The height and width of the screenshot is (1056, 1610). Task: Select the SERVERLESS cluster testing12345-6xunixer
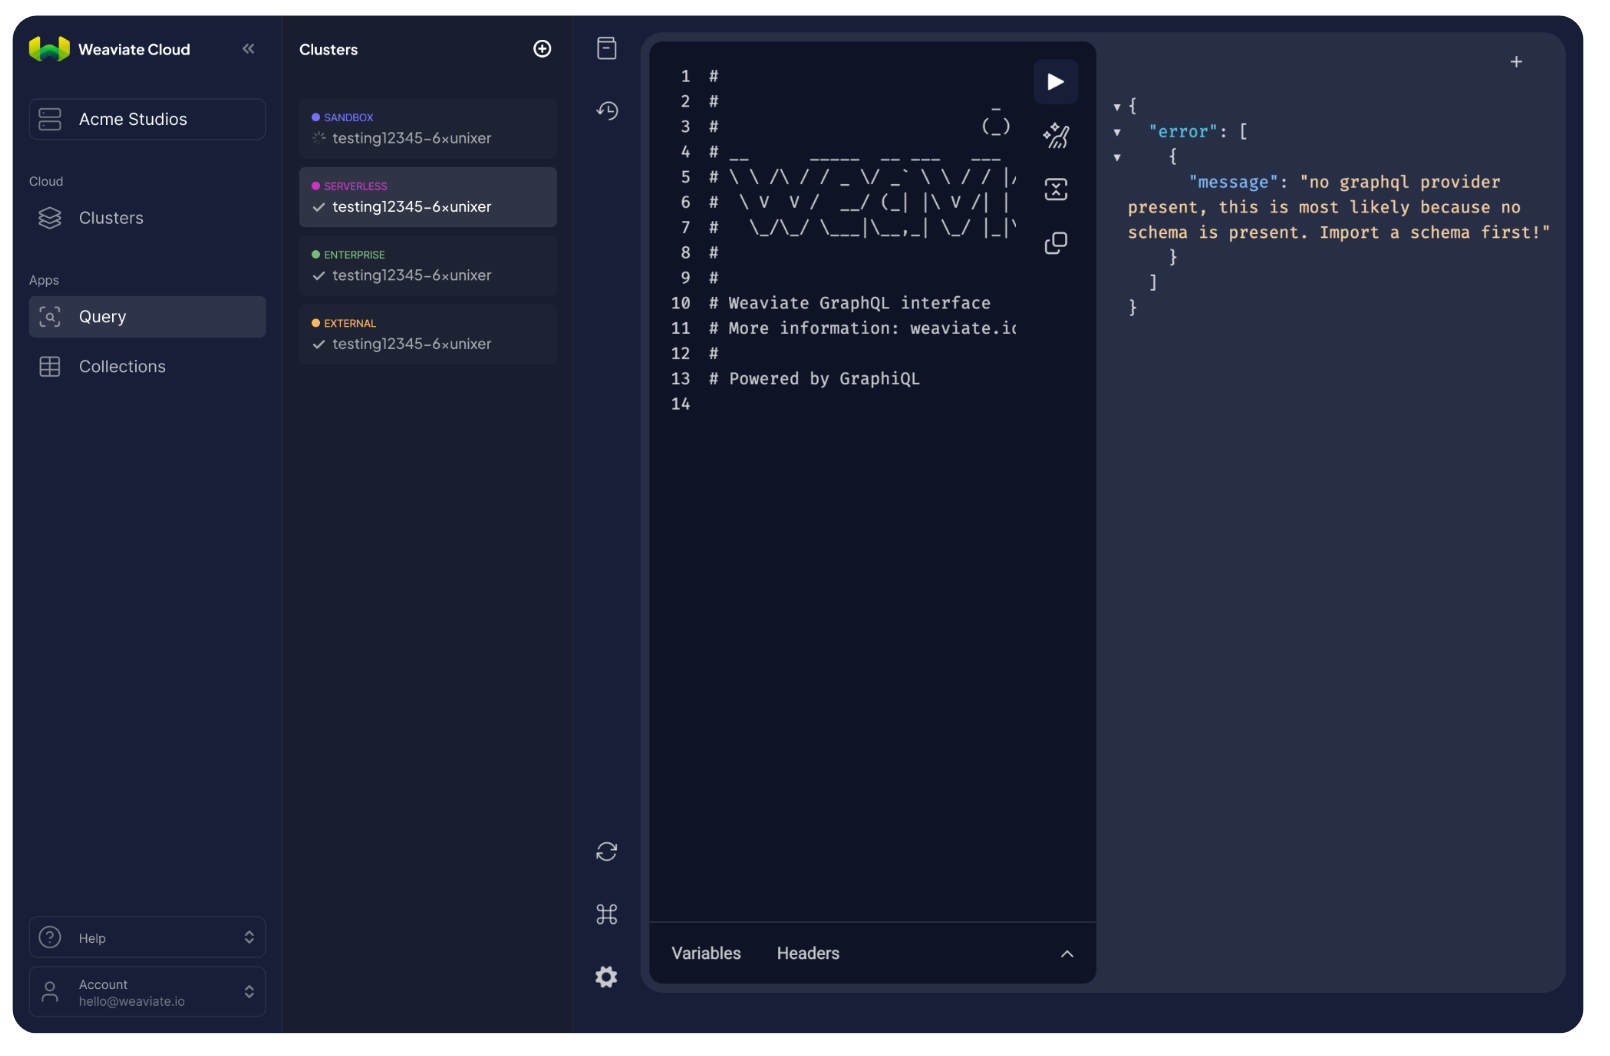pyautogui.click(x=428, y=198)
